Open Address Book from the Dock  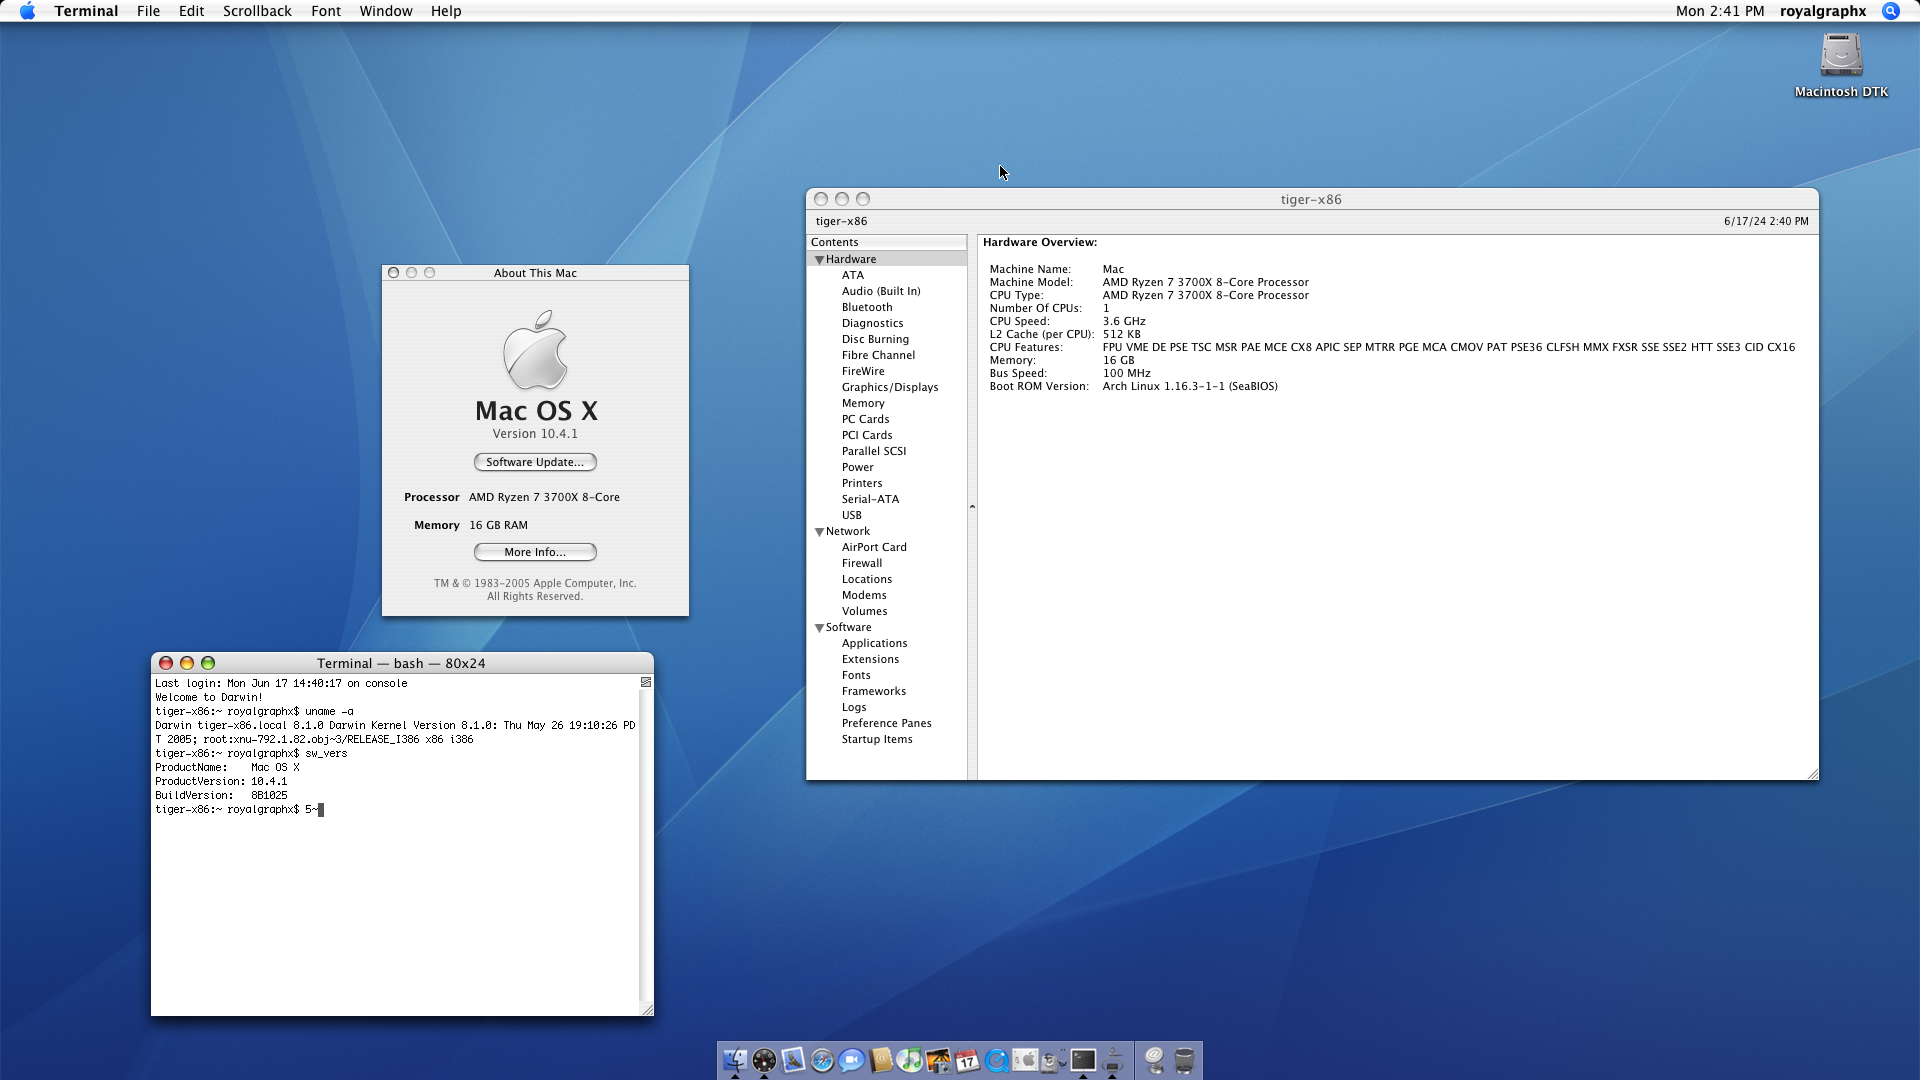(880, 1060)
